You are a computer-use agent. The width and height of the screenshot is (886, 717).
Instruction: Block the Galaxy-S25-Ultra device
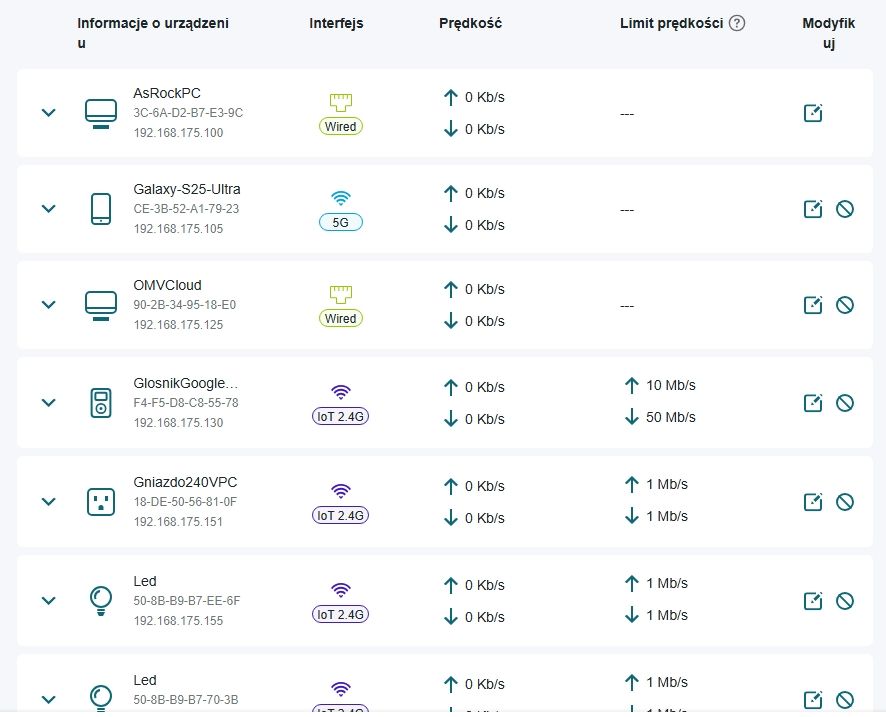point(844,209)
